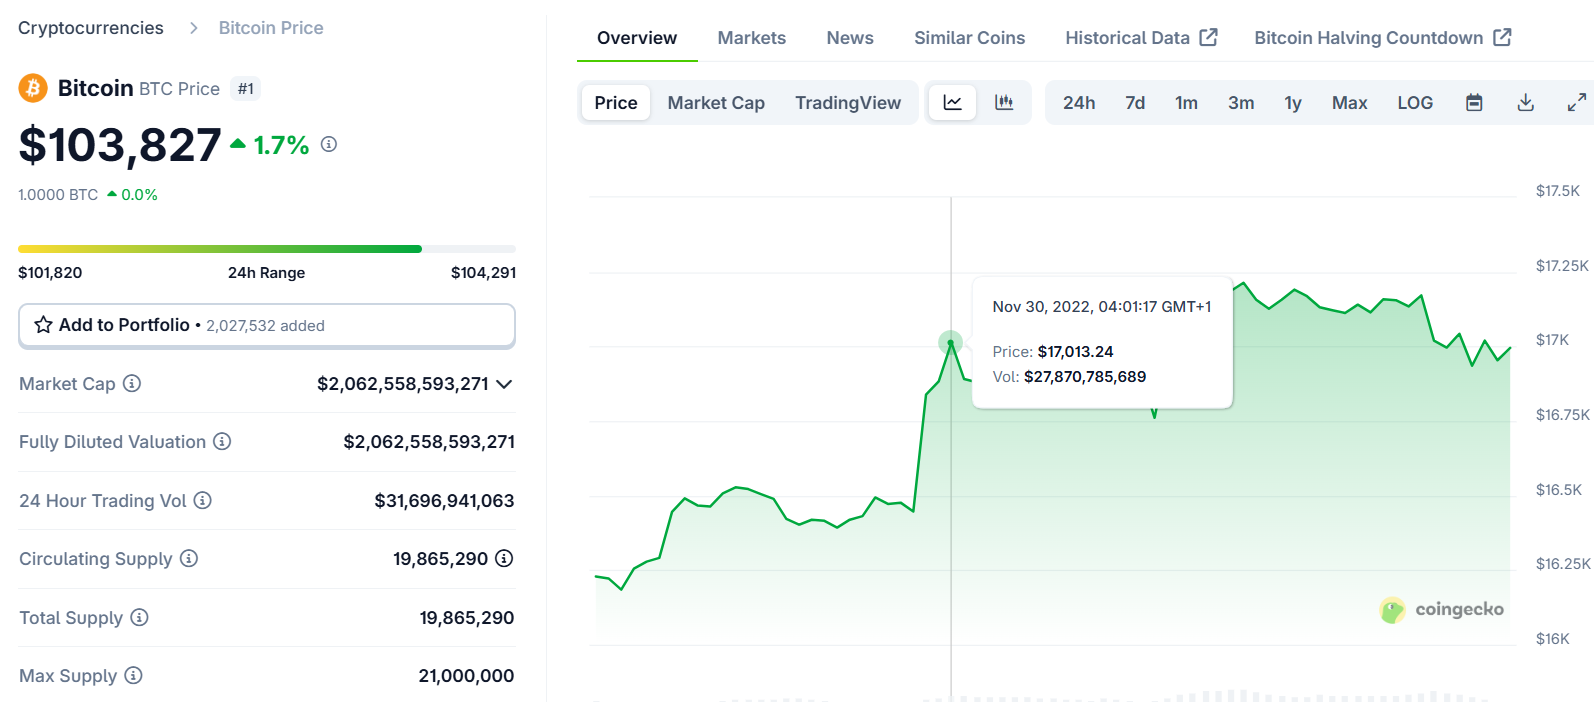Switch to candlestick chart icon
This screenshot has width=1594, height=702.
coord(1004,103)
